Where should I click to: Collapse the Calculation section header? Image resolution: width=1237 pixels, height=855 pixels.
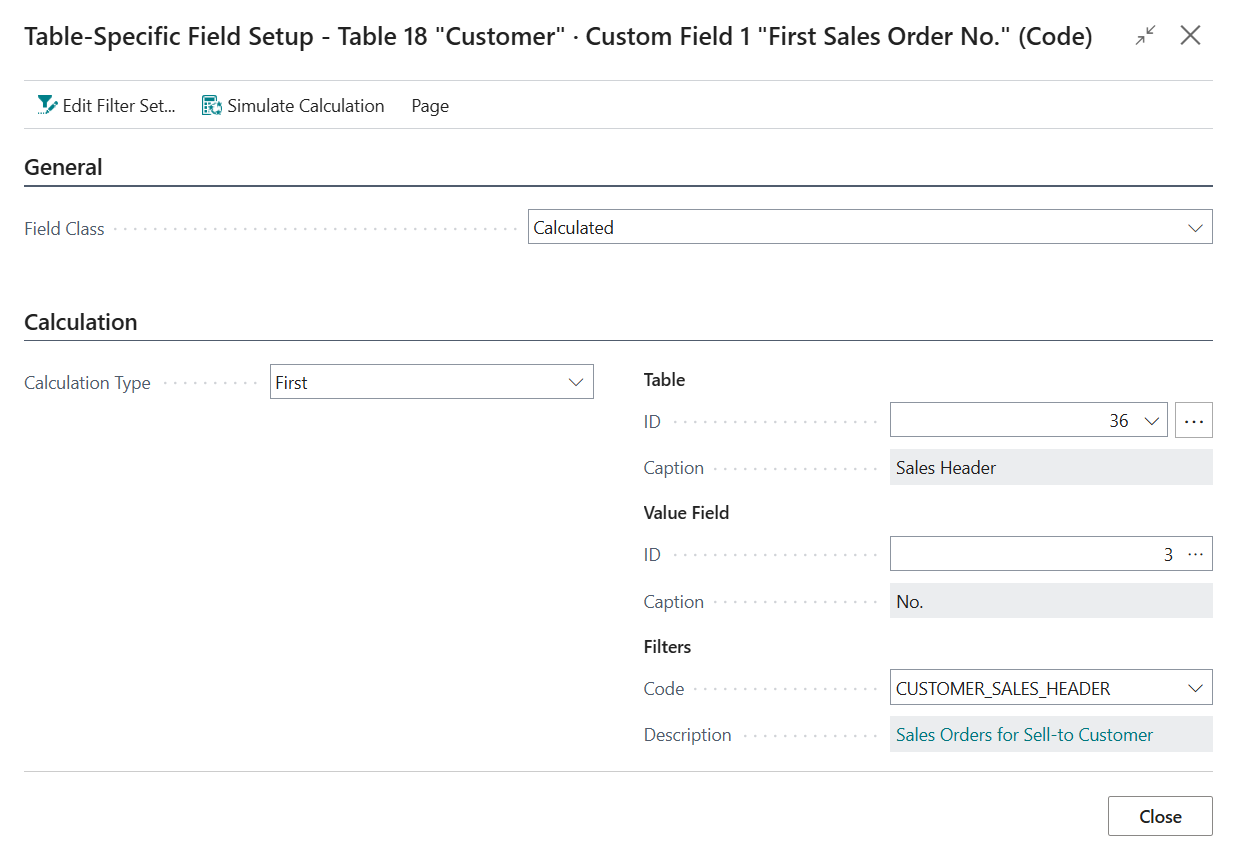81,322
